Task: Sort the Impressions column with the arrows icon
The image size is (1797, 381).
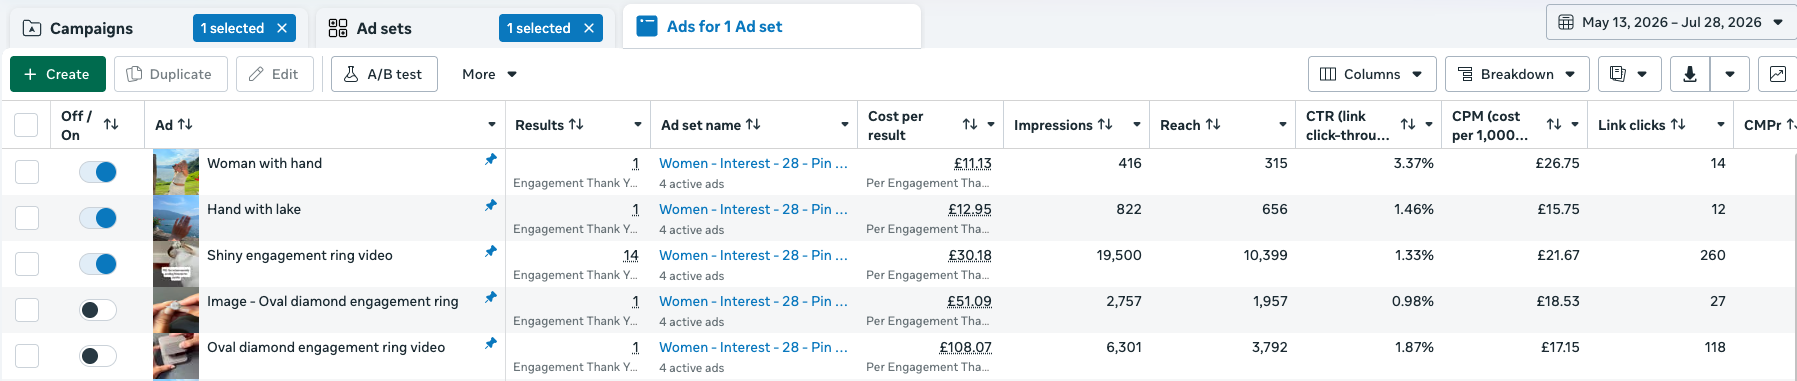Action: point(1105,125)
